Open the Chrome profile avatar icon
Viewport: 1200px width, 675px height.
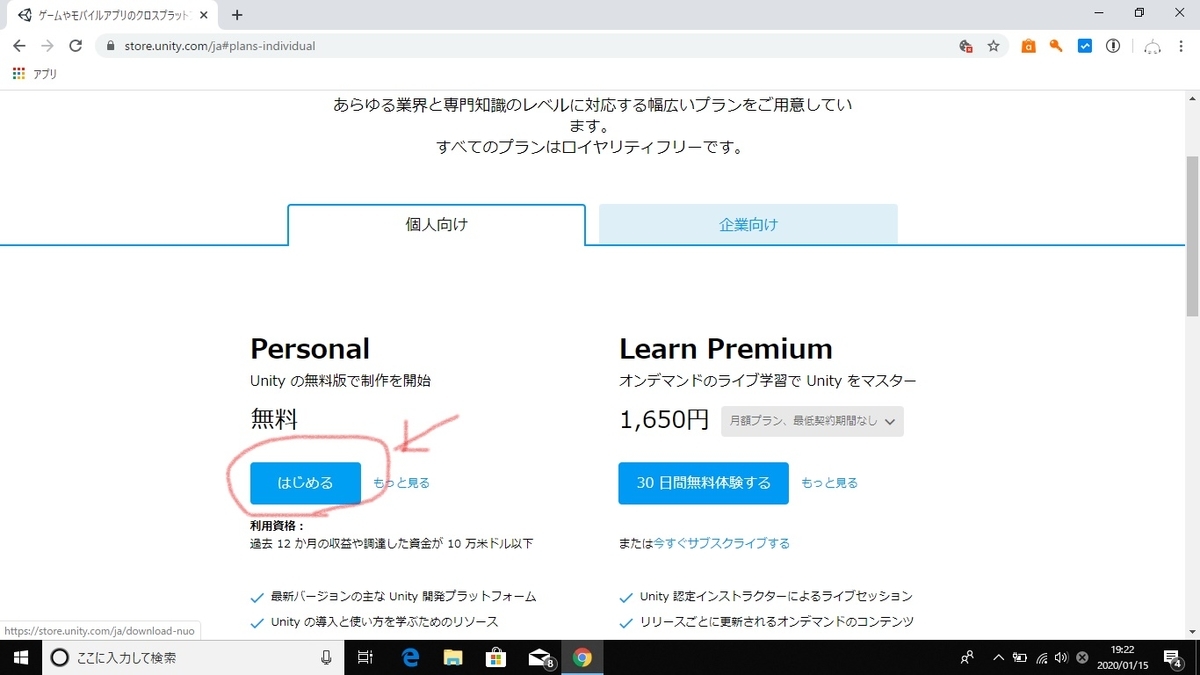pyautogui.click(x=1153, y=46)
